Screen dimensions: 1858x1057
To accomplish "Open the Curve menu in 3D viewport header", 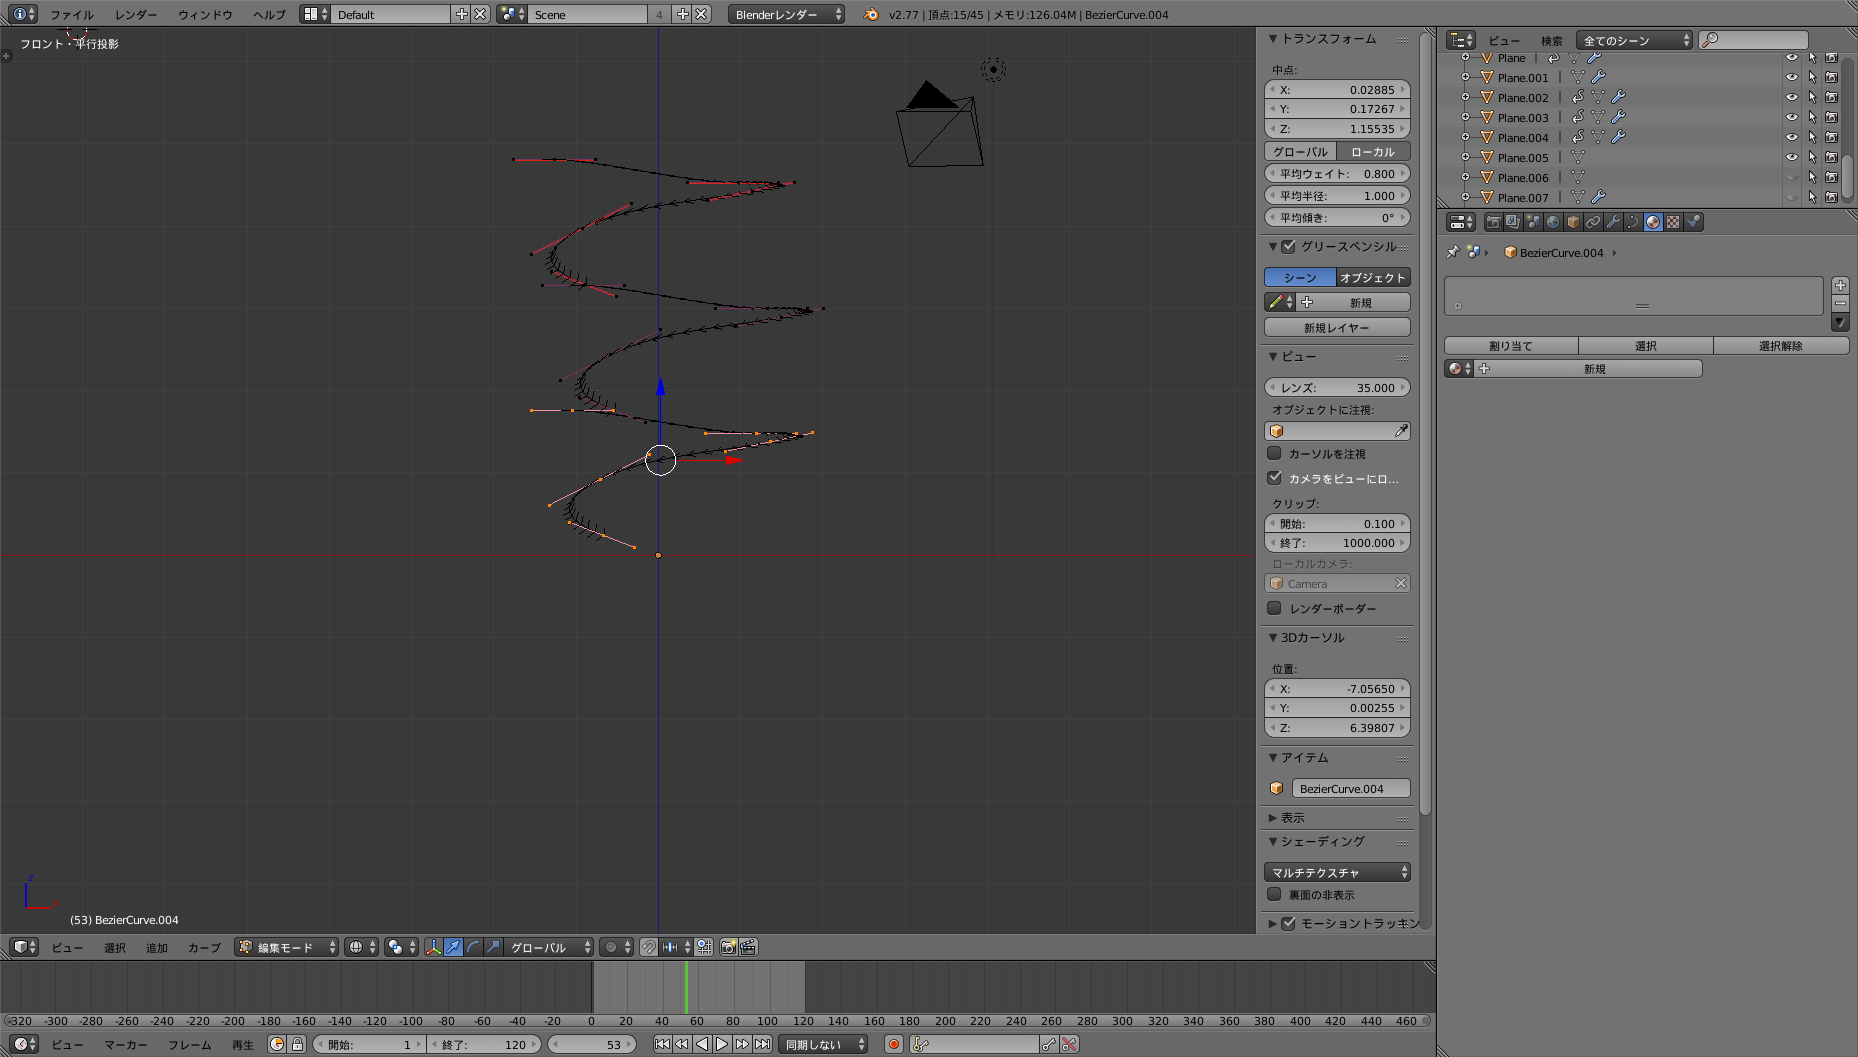I will 204,947.
